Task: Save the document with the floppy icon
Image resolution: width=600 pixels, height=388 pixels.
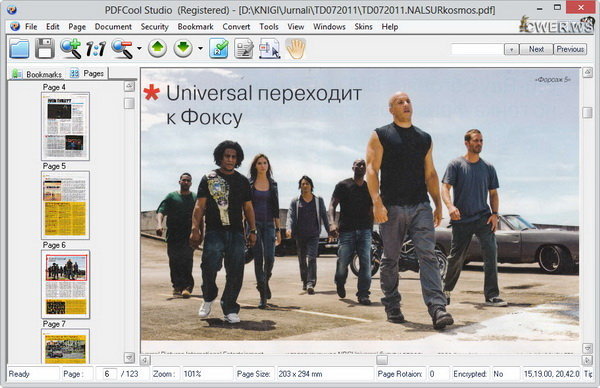Action: [45, 48]
